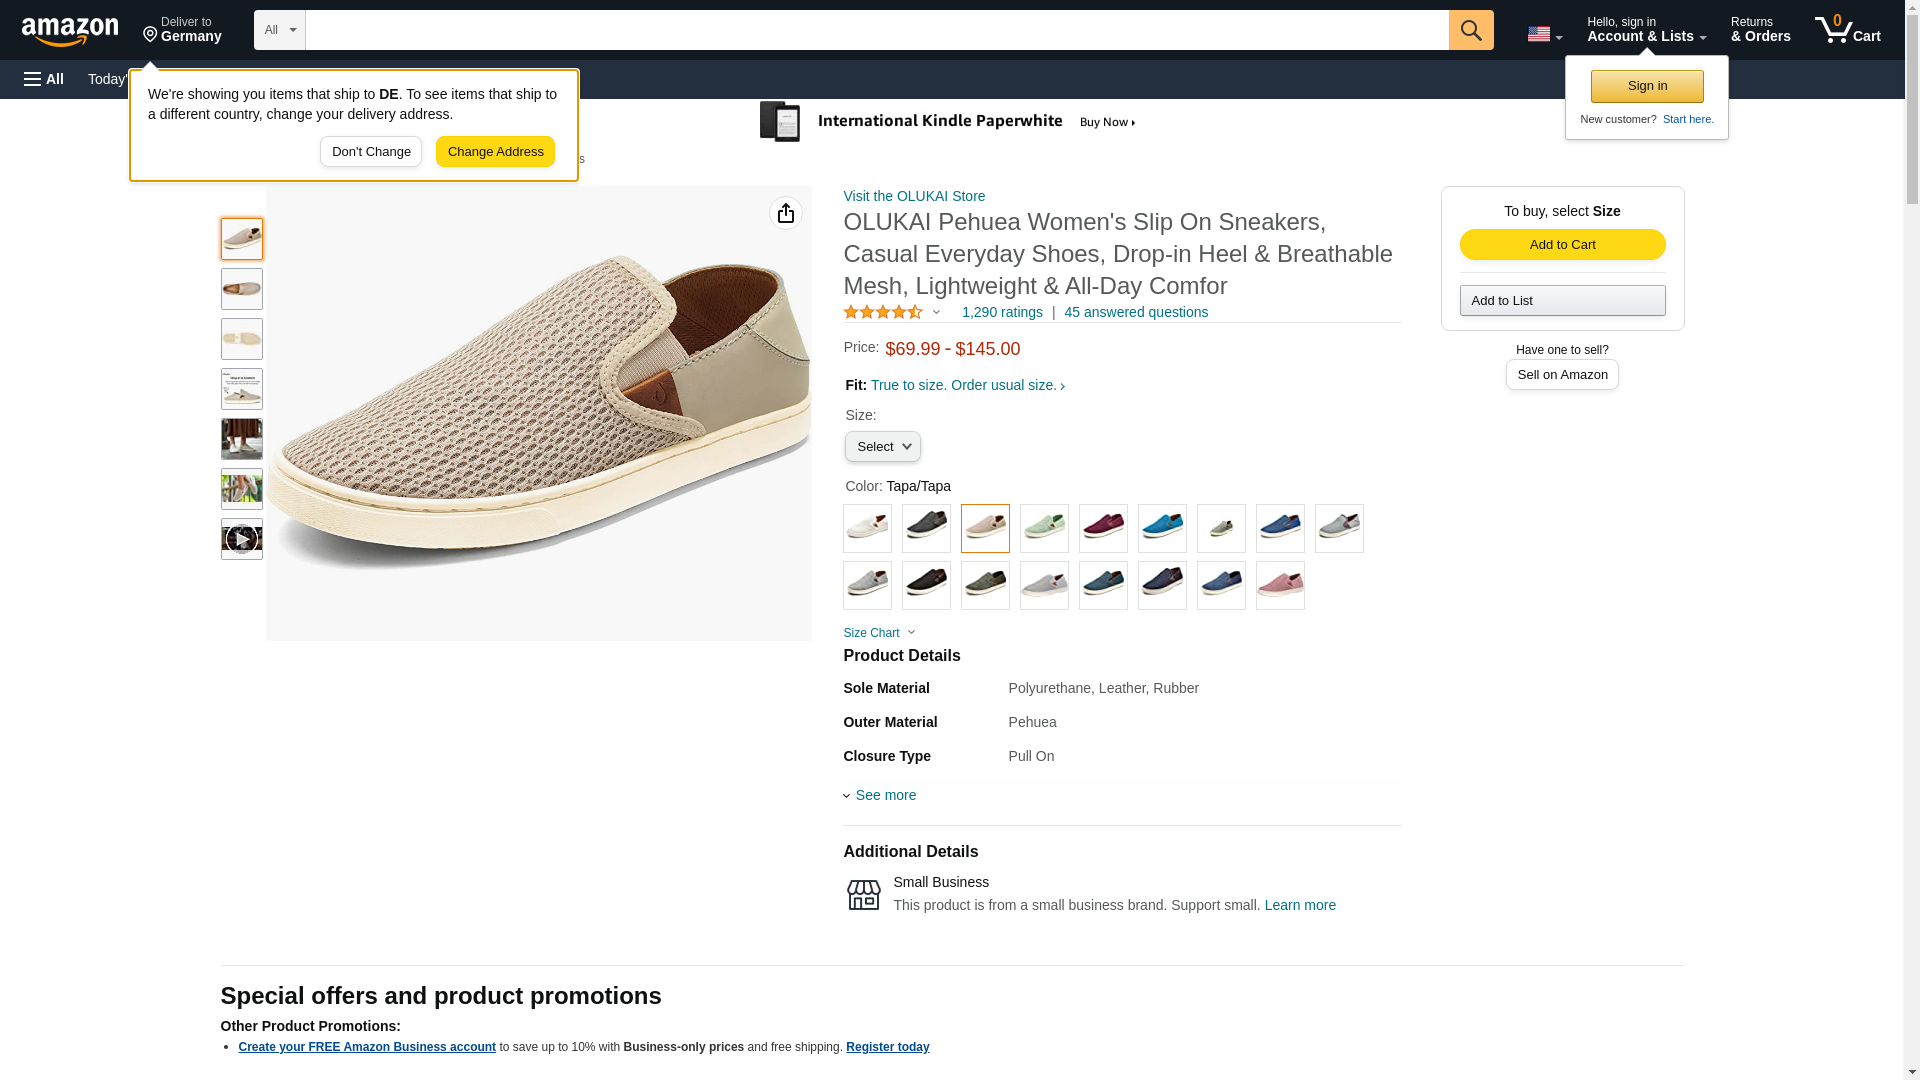The width and height of the screenshot is (1920, 1080).
Task: Open the All hamburger menu
Action: 44,79
